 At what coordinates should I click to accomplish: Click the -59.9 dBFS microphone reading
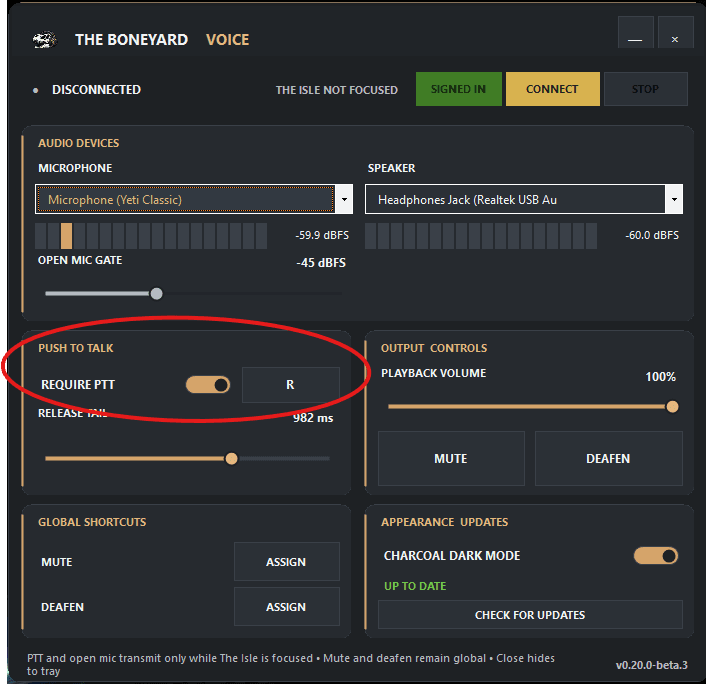322,235
